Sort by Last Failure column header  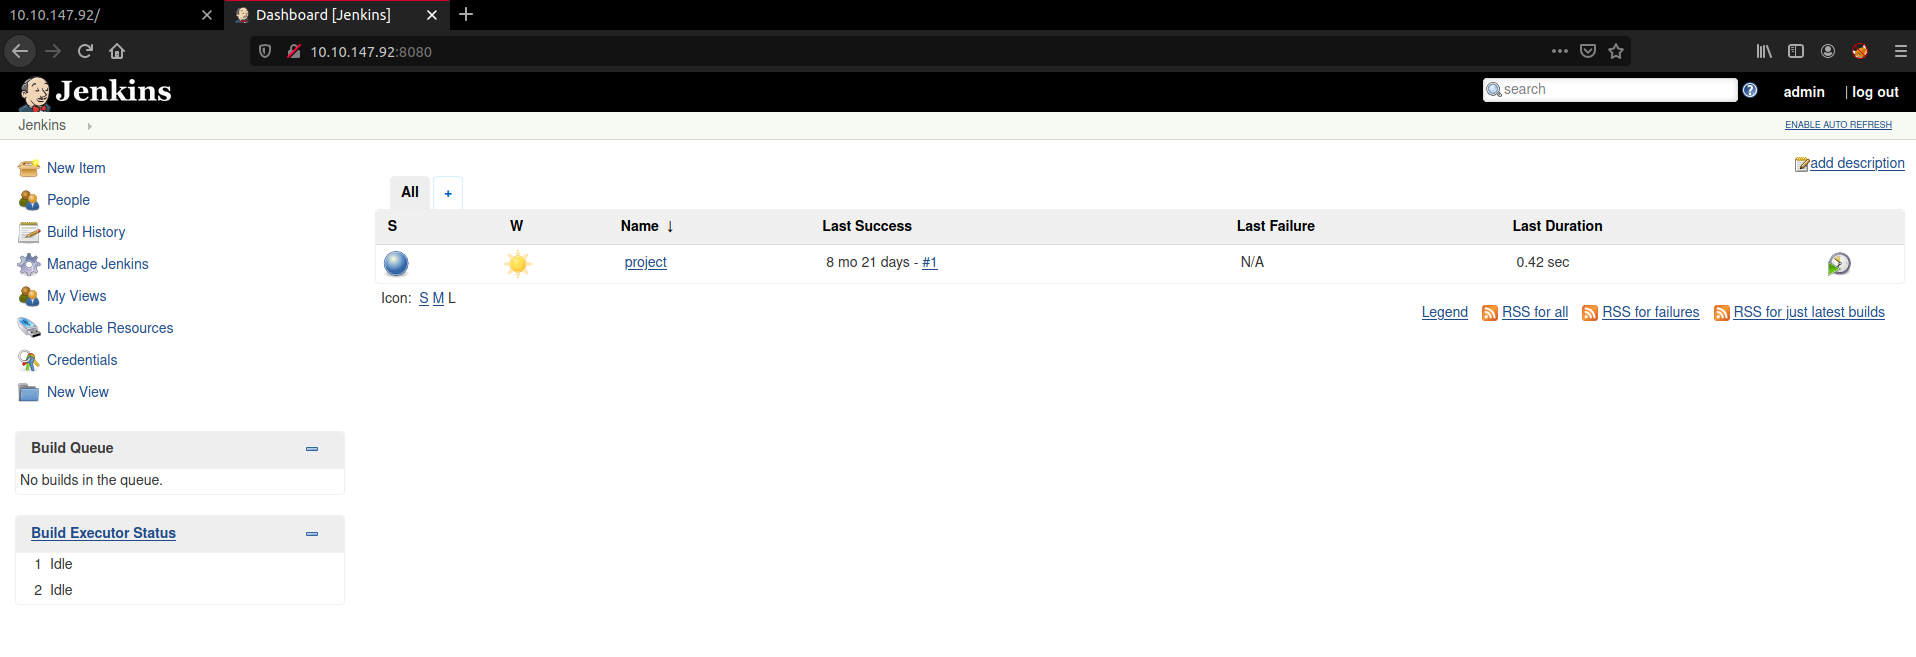1275,226
